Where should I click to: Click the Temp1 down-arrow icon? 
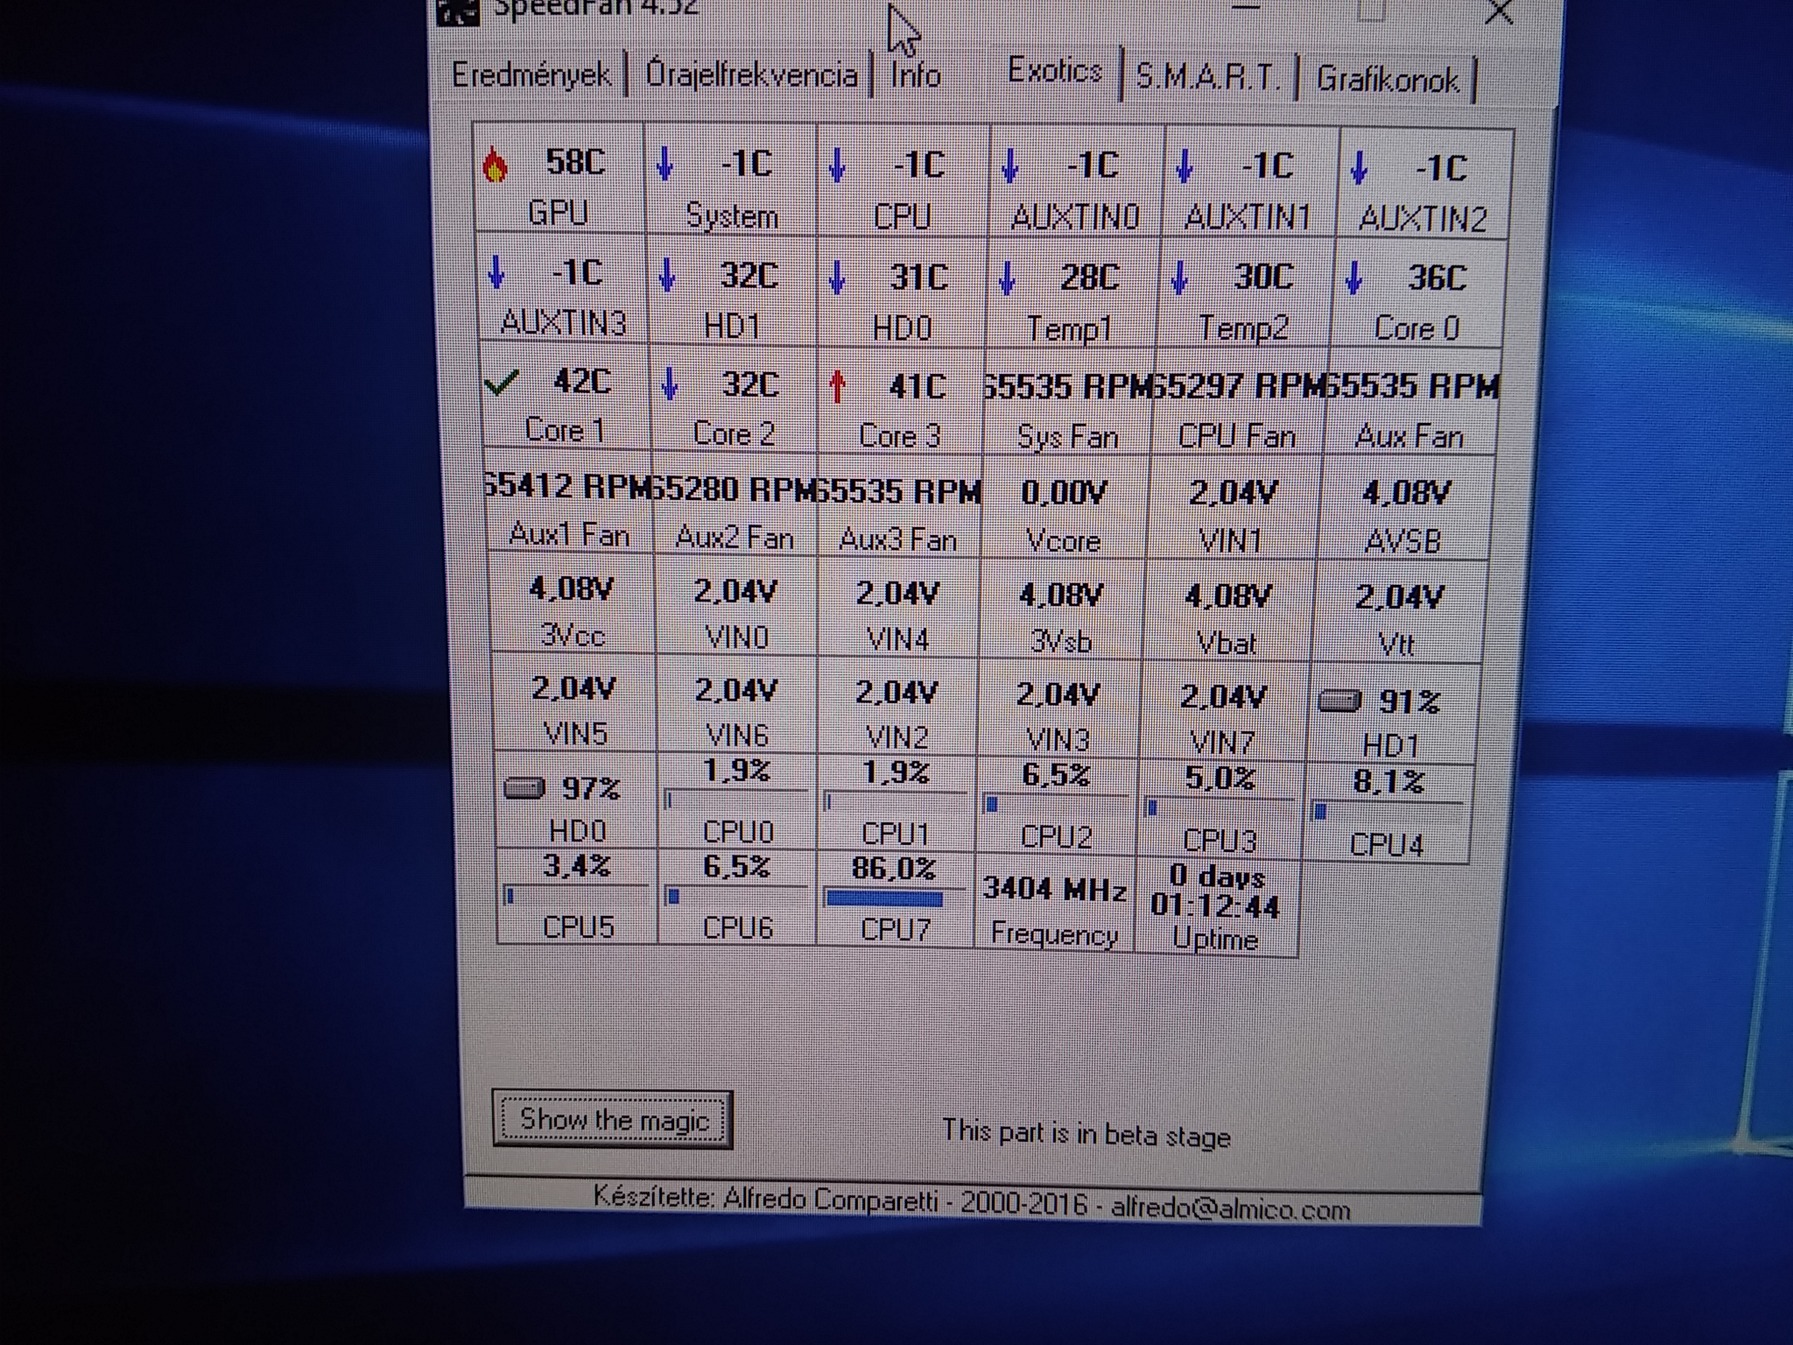[x=1007, y=278]
